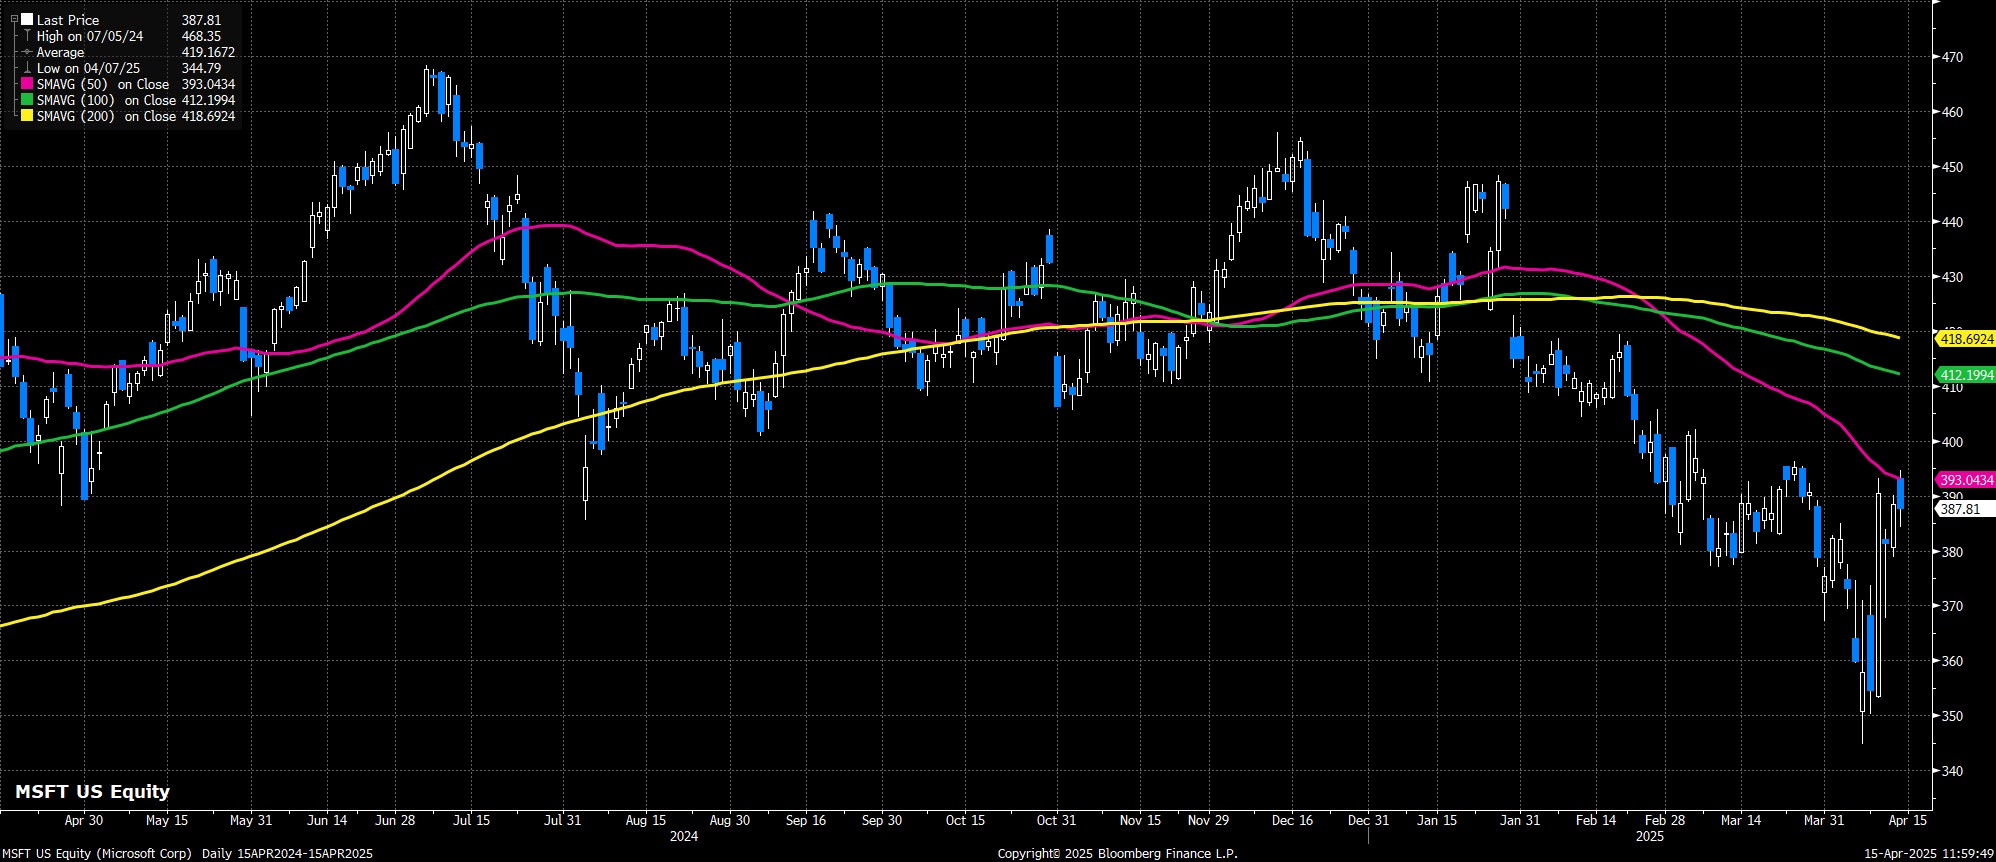Click the 'Jul 31' date axis label
This screenshot has height=862, width=1996.
click(x=562, y=820)
